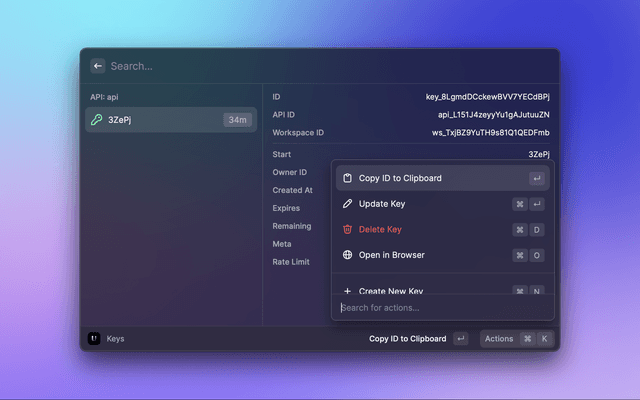Click the red trash icon for Delete Key

pyautogui.click(x=347, y=229)
